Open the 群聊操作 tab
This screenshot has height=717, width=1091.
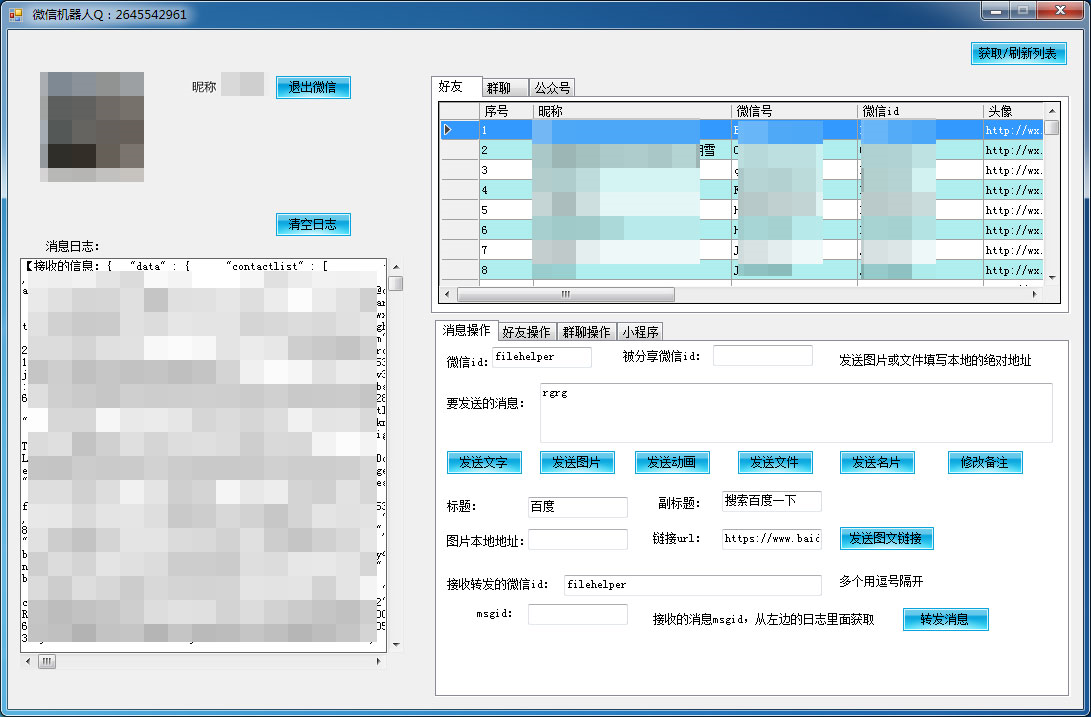[x=585, y=331]
